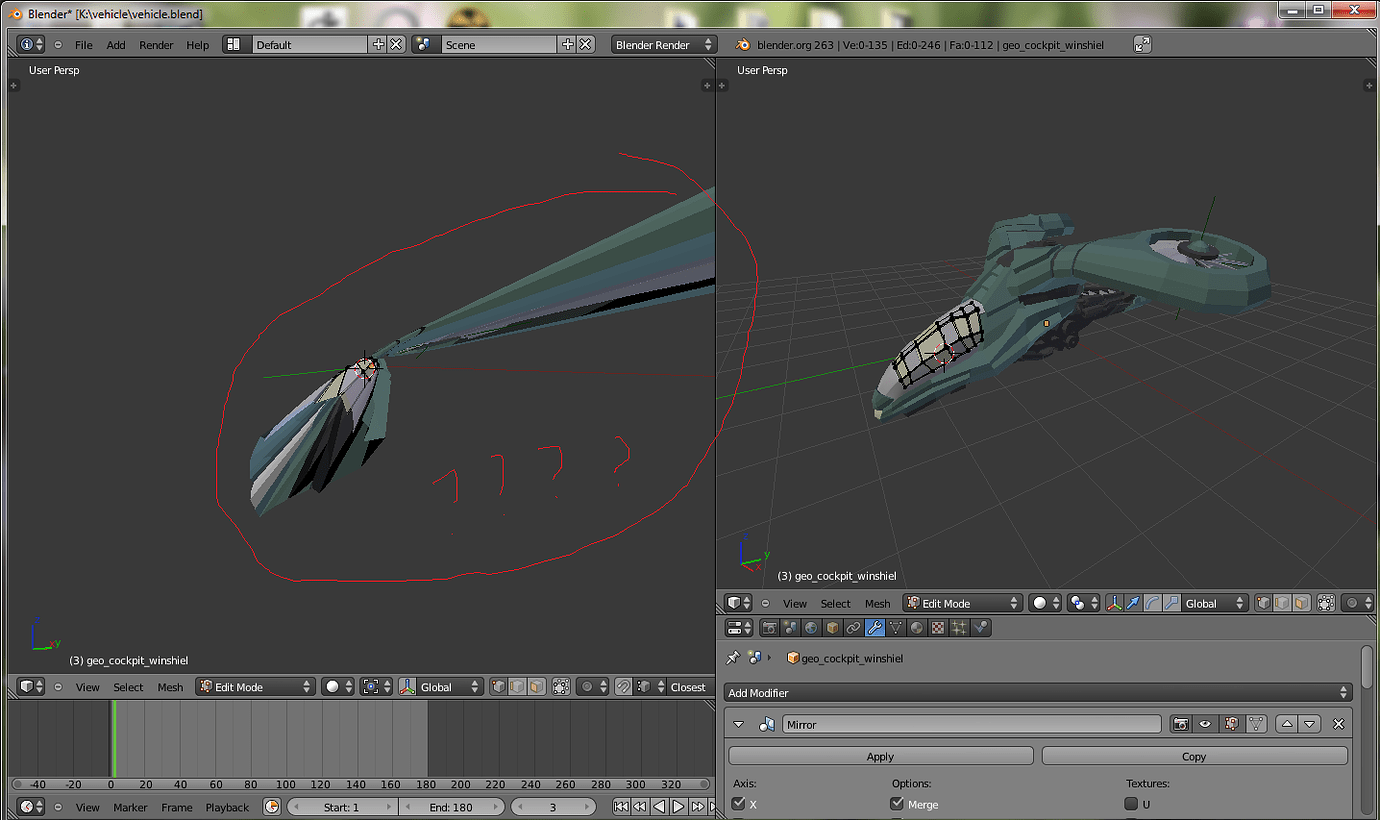Toggle fullscreen with icon next to stats text
The height and width of the screenshot is (820, 1380).
[1142, 44]
